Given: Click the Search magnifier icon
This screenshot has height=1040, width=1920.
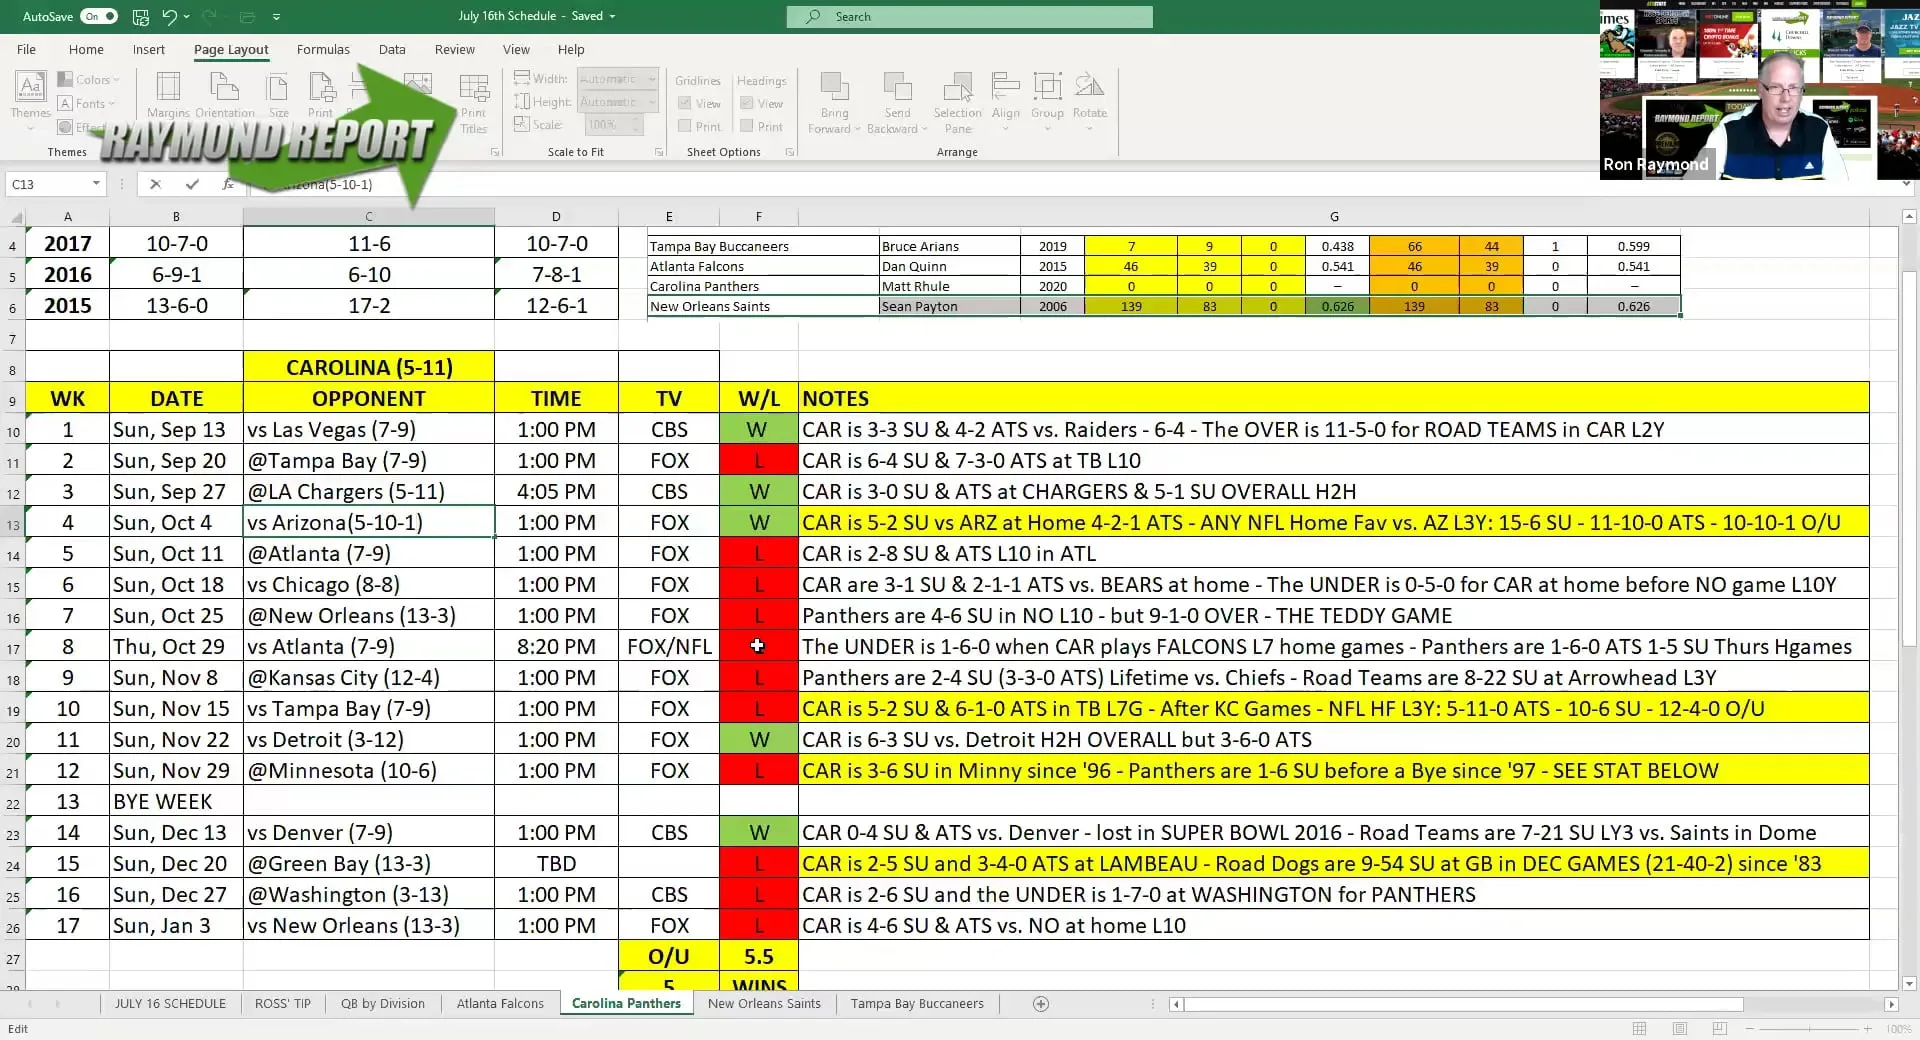Looking at the screenshot, I should pos(813,17).
